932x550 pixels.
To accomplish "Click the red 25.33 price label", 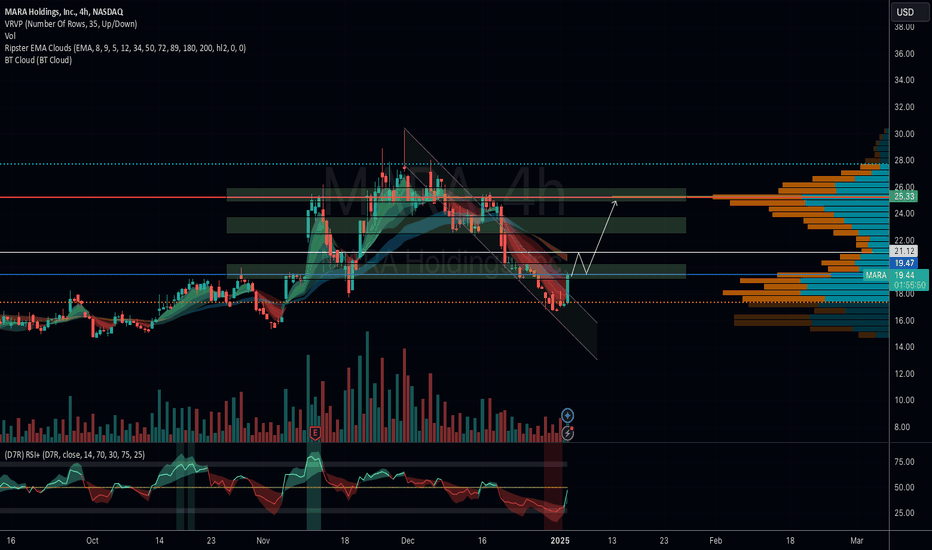I will coord(904,196).
